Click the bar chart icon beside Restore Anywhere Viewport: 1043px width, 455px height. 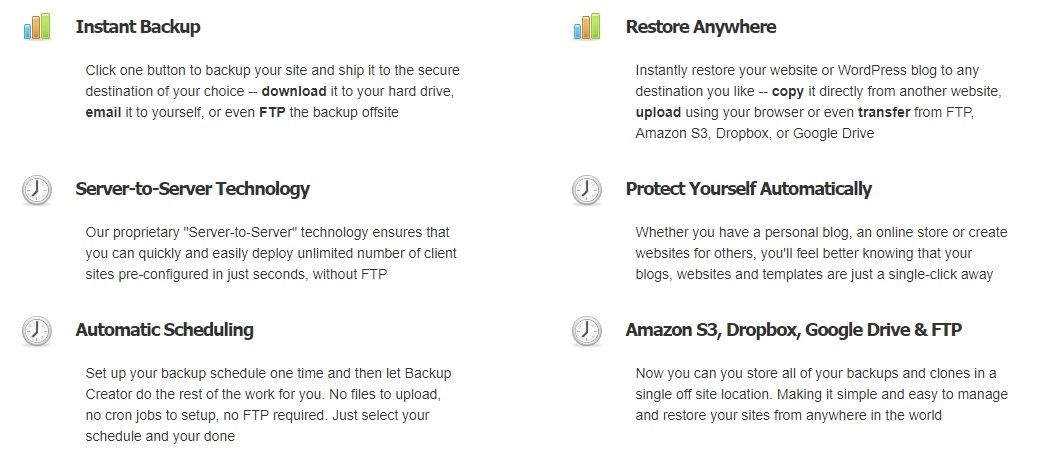(x=586, y=27)
